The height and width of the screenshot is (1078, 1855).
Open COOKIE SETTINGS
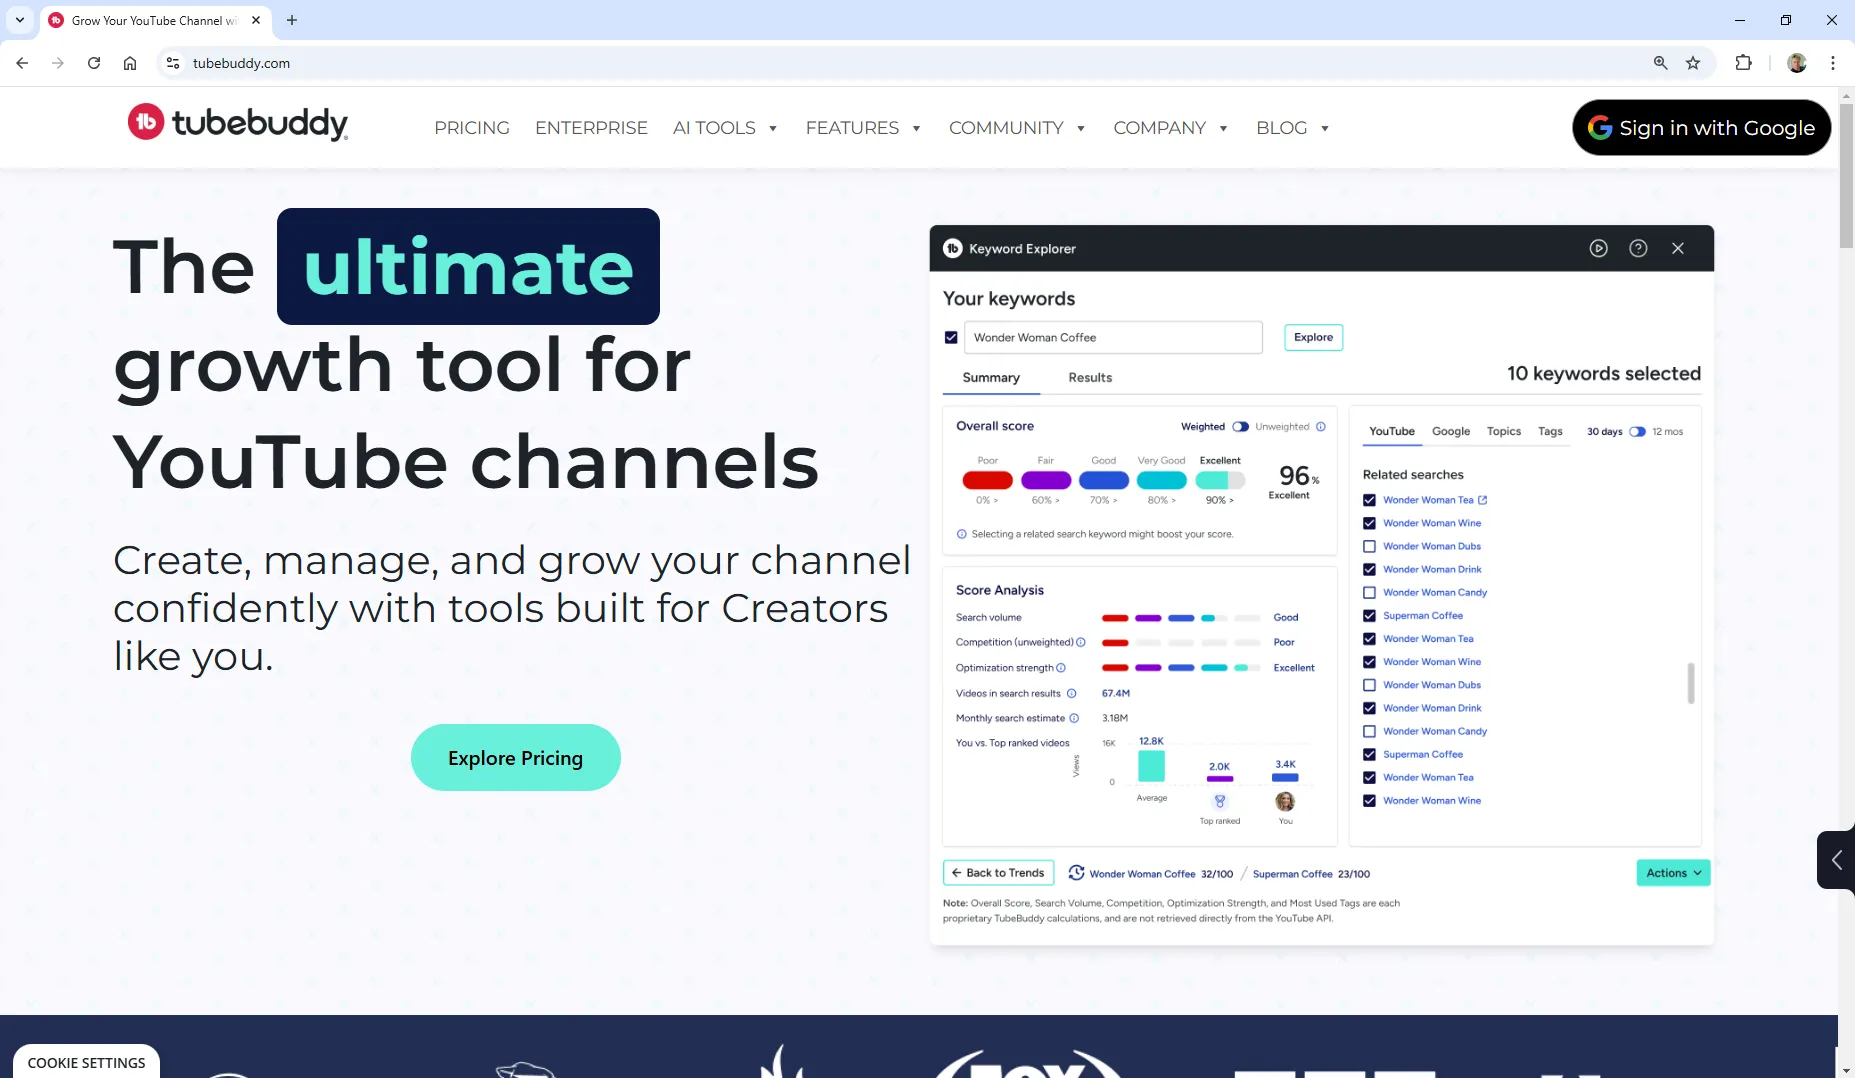pyautogui.click(x=87, y=1062)
